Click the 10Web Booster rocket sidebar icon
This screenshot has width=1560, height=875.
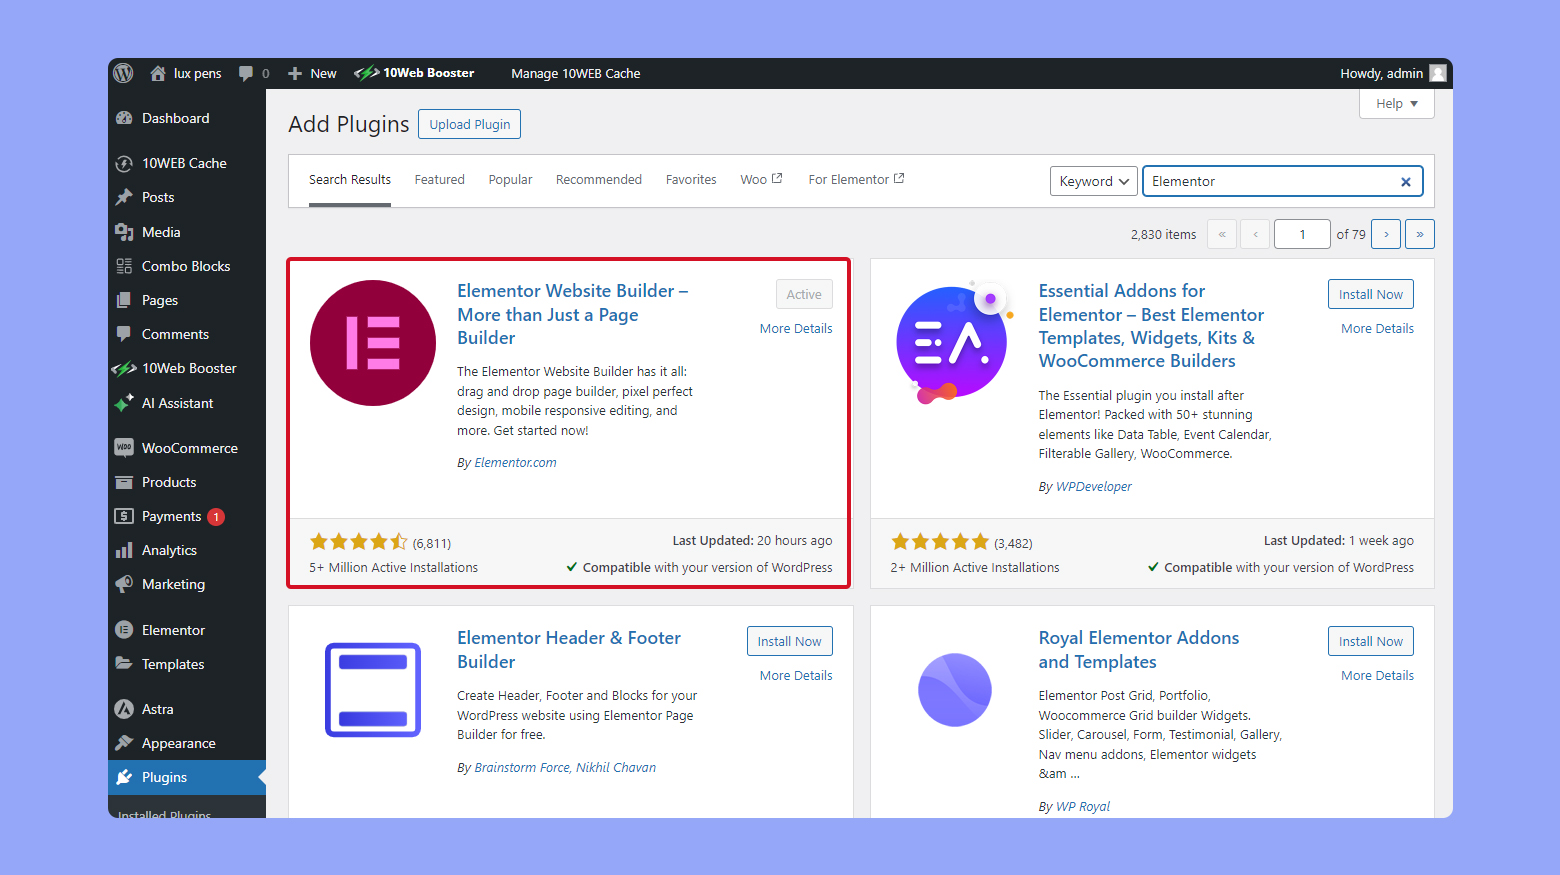pos(123,367)
